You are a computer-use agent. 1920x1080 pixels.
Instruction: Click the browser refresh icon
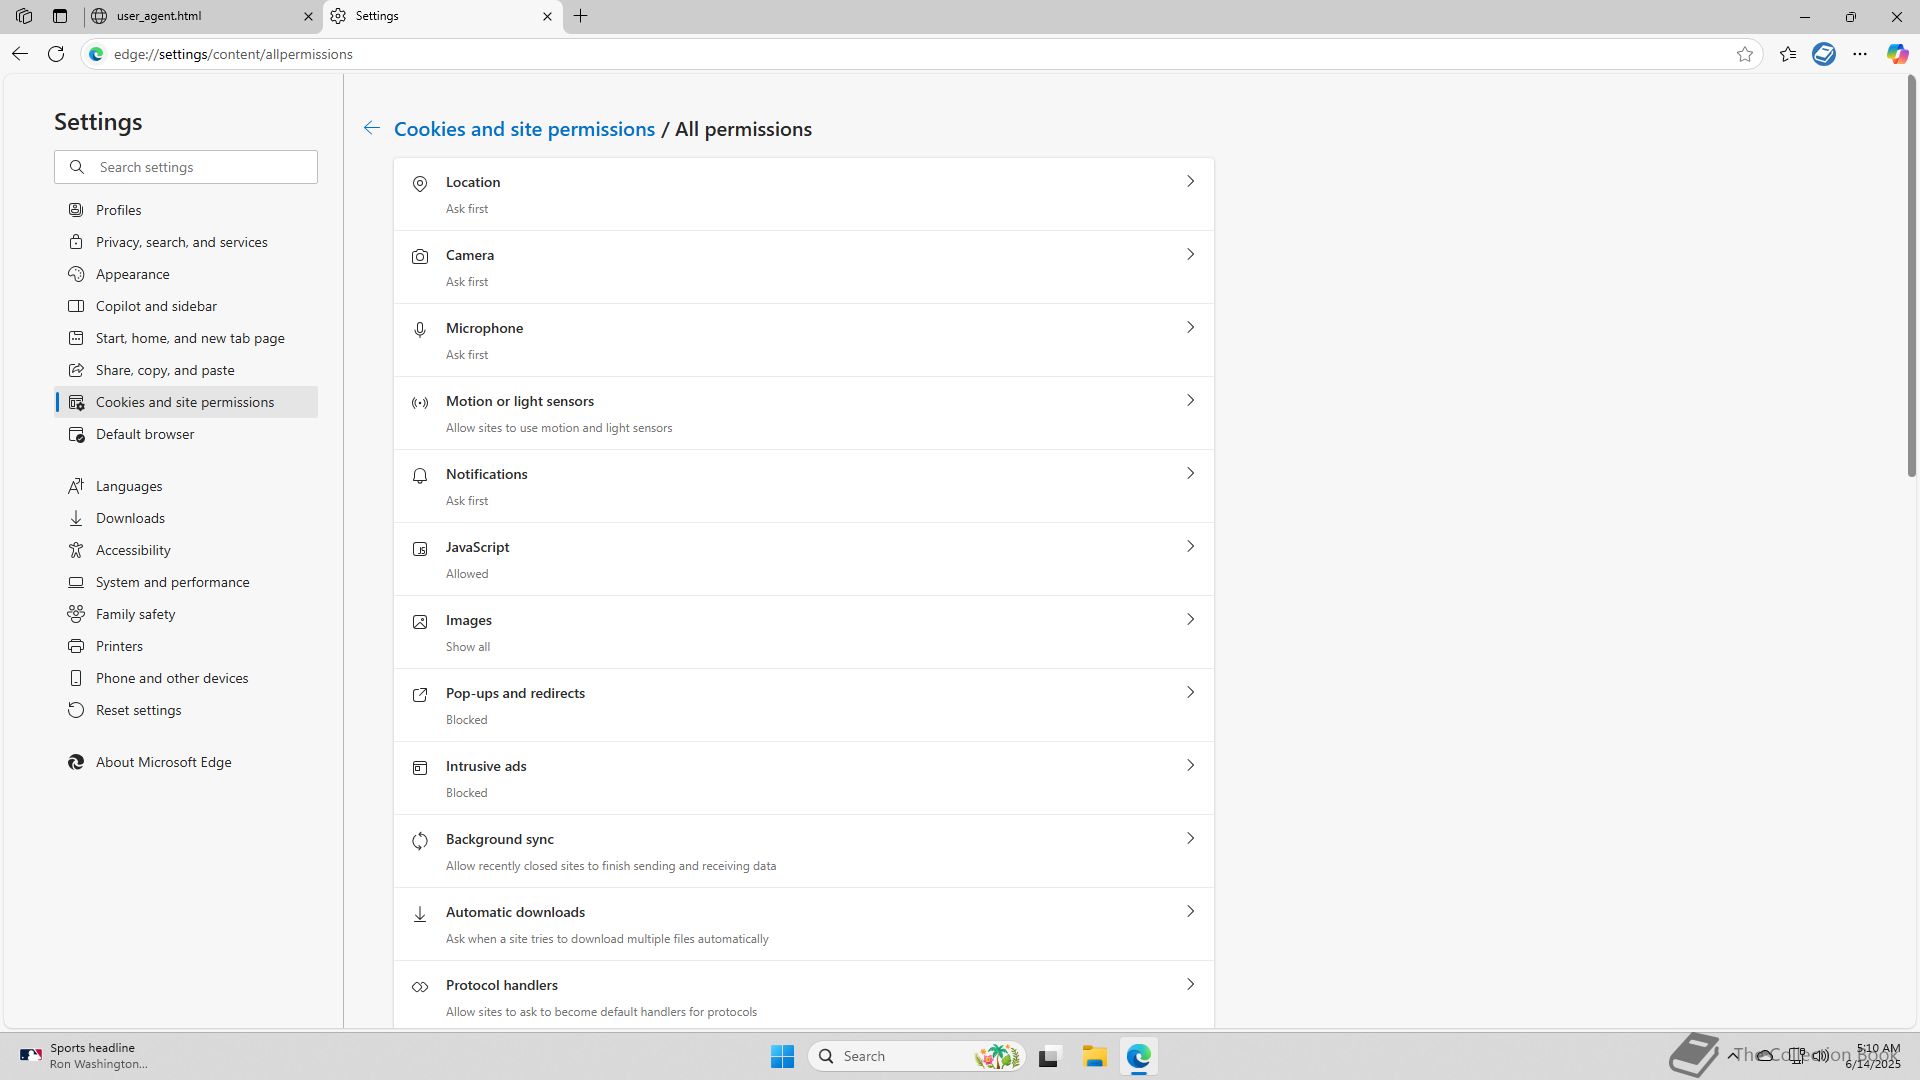(x=56, y=54)
